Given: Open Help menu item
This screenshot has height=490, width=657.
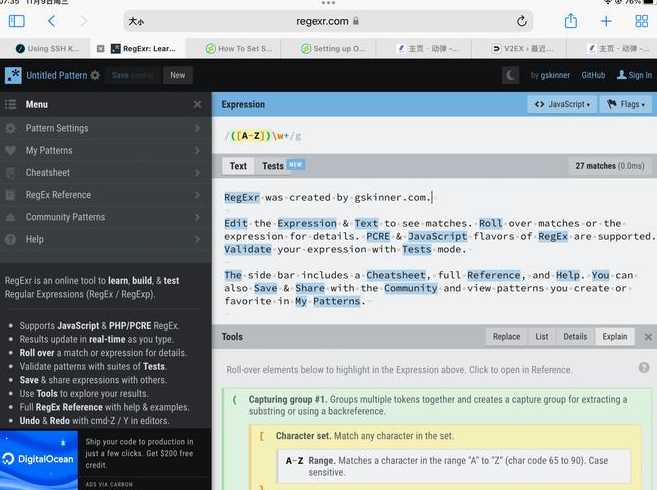Looking at the screenshot, I should pos(106,239).
